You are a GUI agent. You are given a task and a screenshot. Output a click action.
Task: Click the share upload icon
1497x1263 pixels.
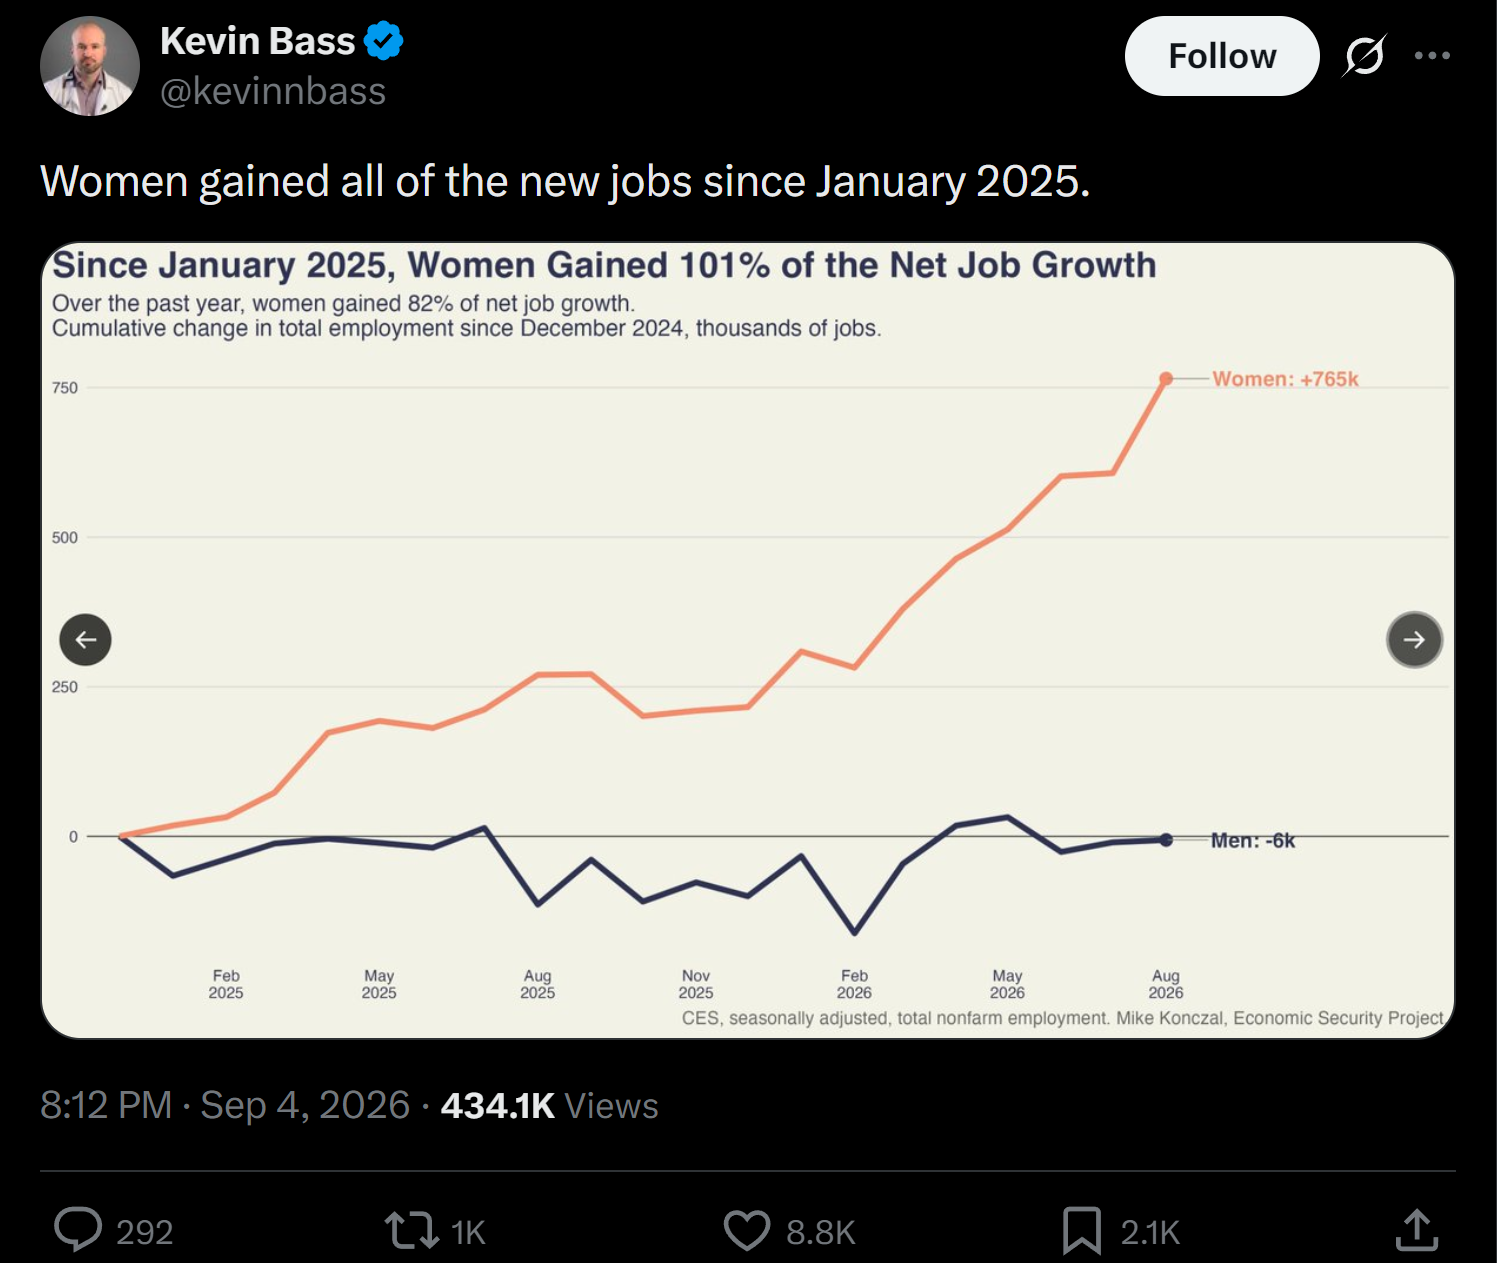pyautogui.click(x=1416, y=1230)
